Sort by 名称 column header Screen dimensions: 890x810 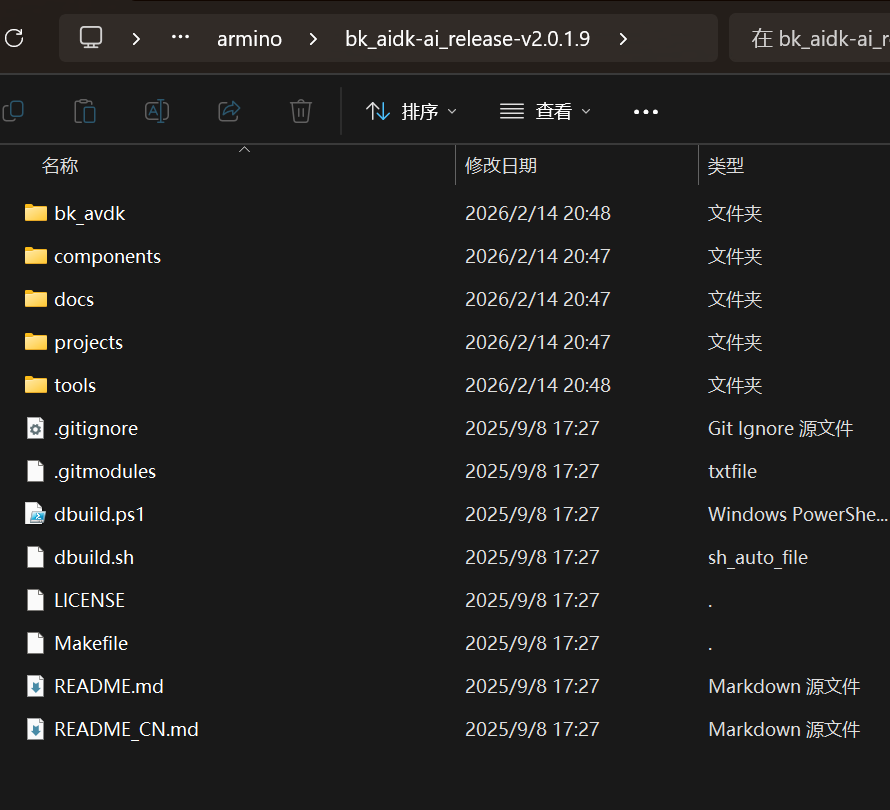(60, 166)
